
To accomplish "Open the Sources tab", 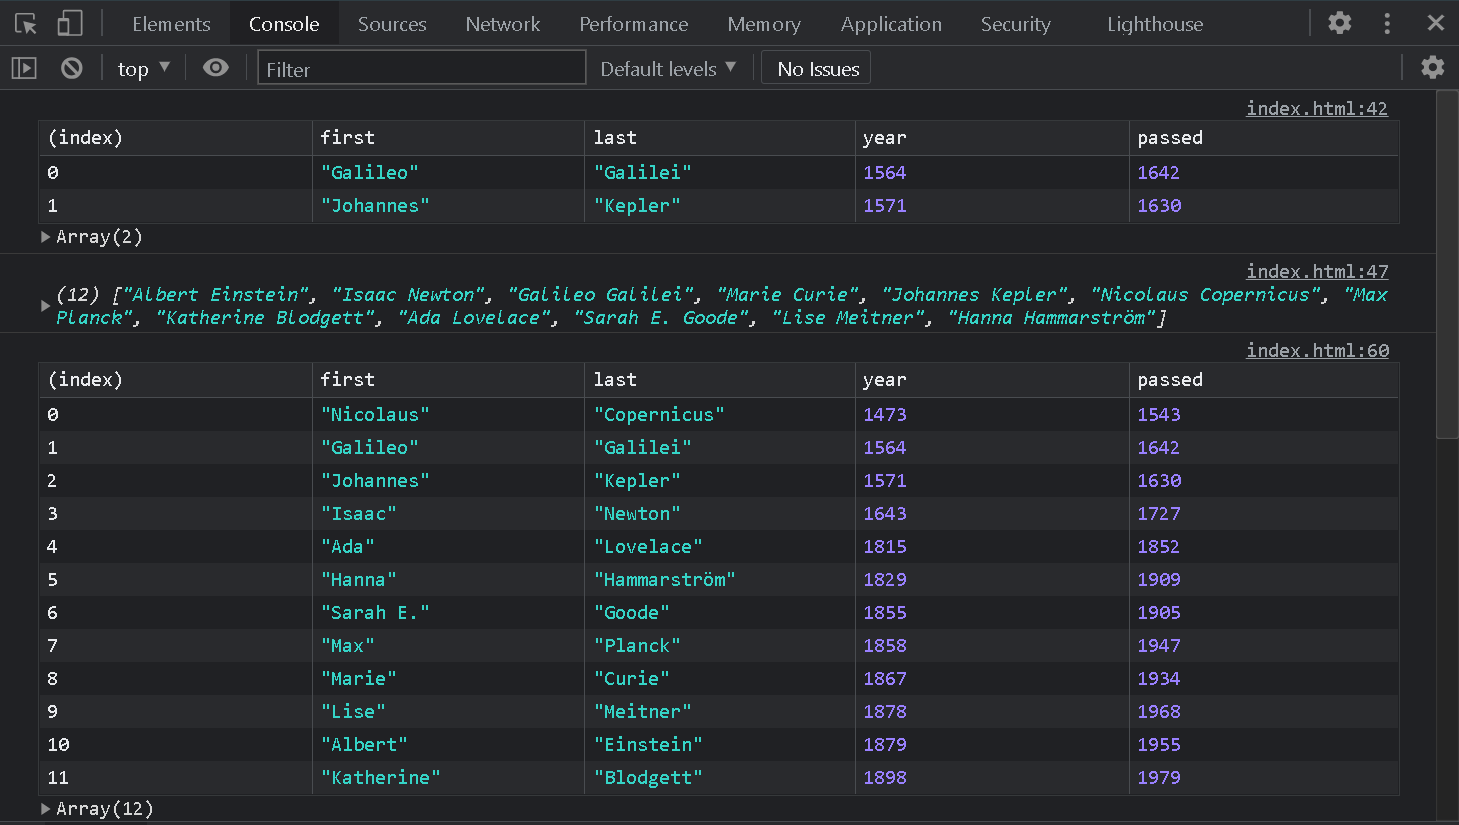I will point(392,24).
